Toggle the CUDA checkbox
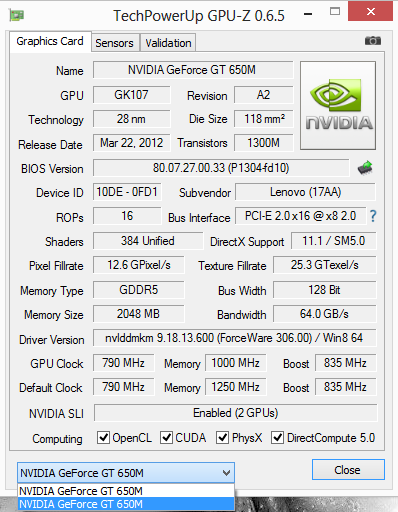 (x=166, y=437)
